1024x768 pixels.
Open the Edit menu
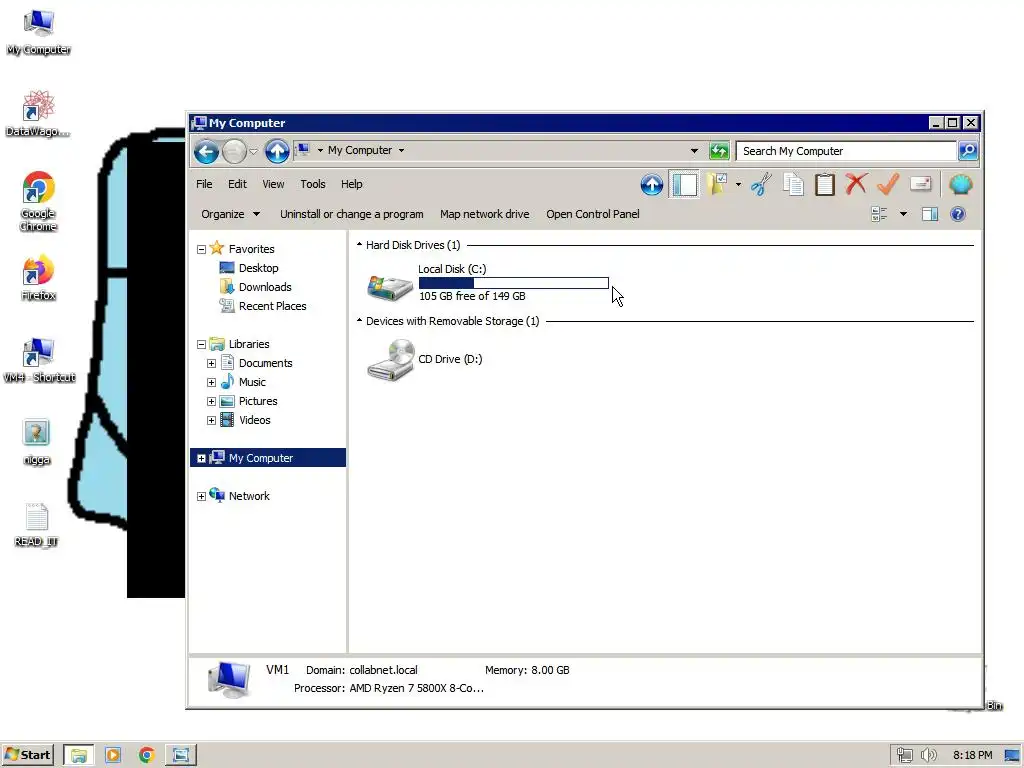point(237,184)
